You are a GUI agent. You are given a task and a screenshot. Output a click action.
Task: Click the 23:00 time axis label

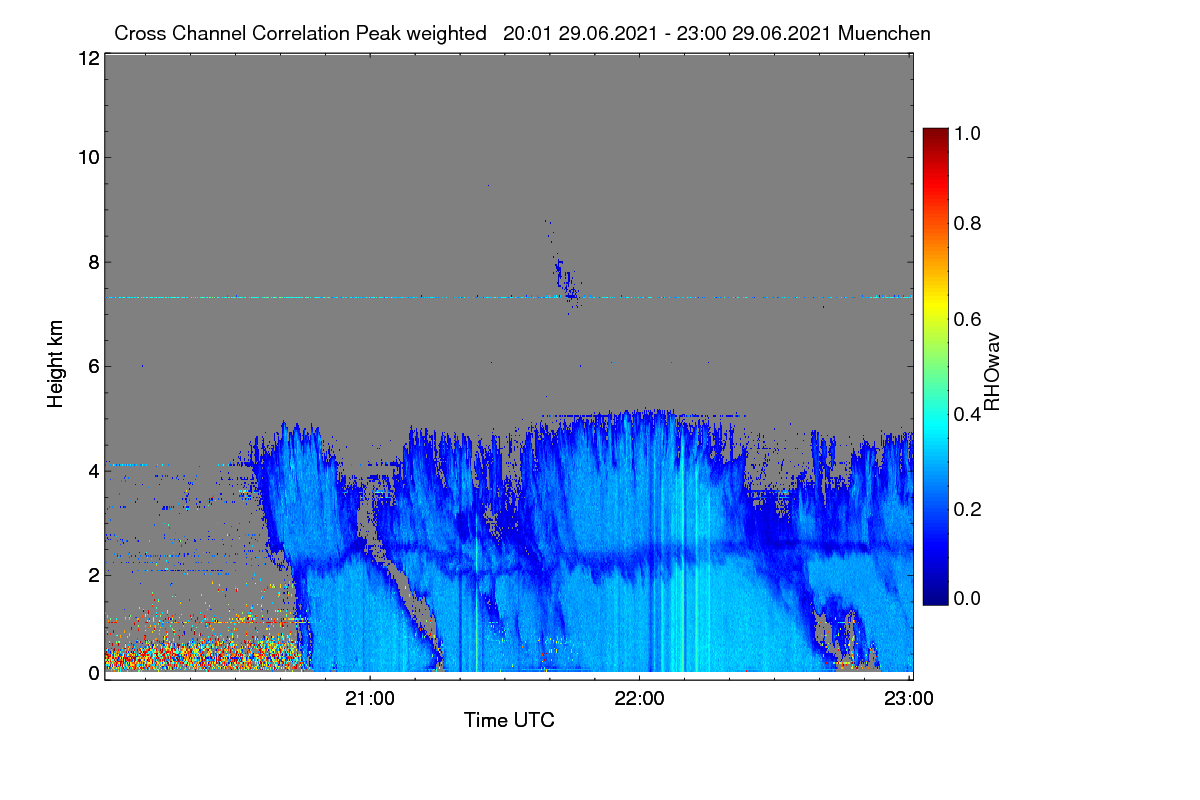tap(909, 698)
